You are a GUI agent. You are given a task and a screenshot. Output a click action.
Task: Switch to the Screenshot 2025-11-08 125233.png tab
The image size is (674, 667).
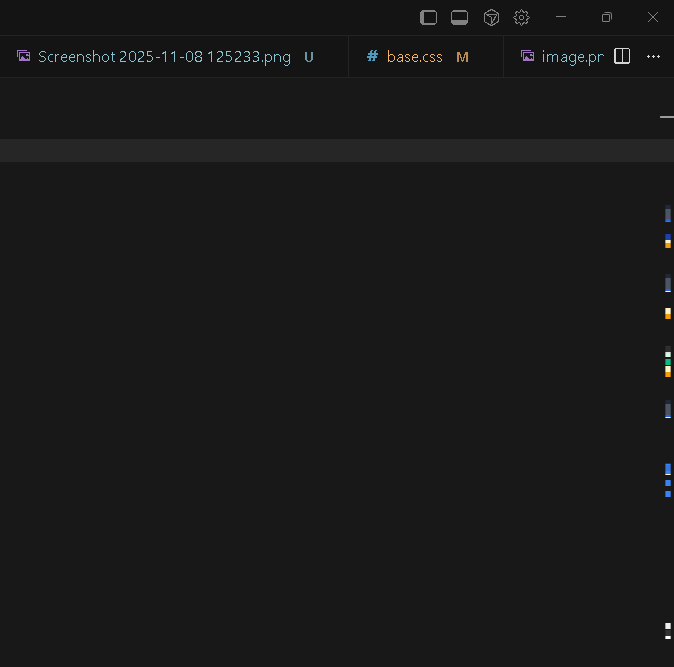point(164,57)
